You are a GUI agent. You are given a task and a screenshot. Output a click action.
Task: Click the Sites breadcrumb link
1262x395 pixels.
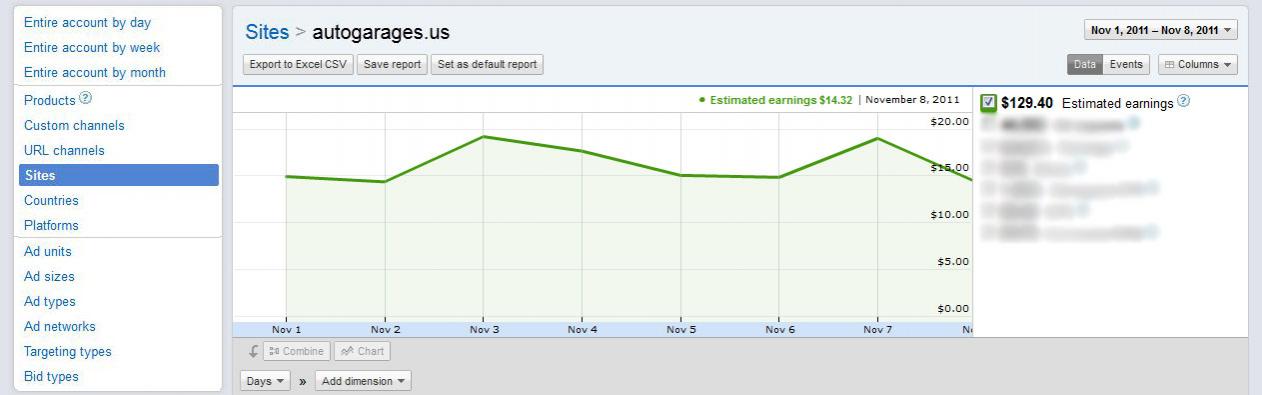pyautogui.click(x=267, y=32)
